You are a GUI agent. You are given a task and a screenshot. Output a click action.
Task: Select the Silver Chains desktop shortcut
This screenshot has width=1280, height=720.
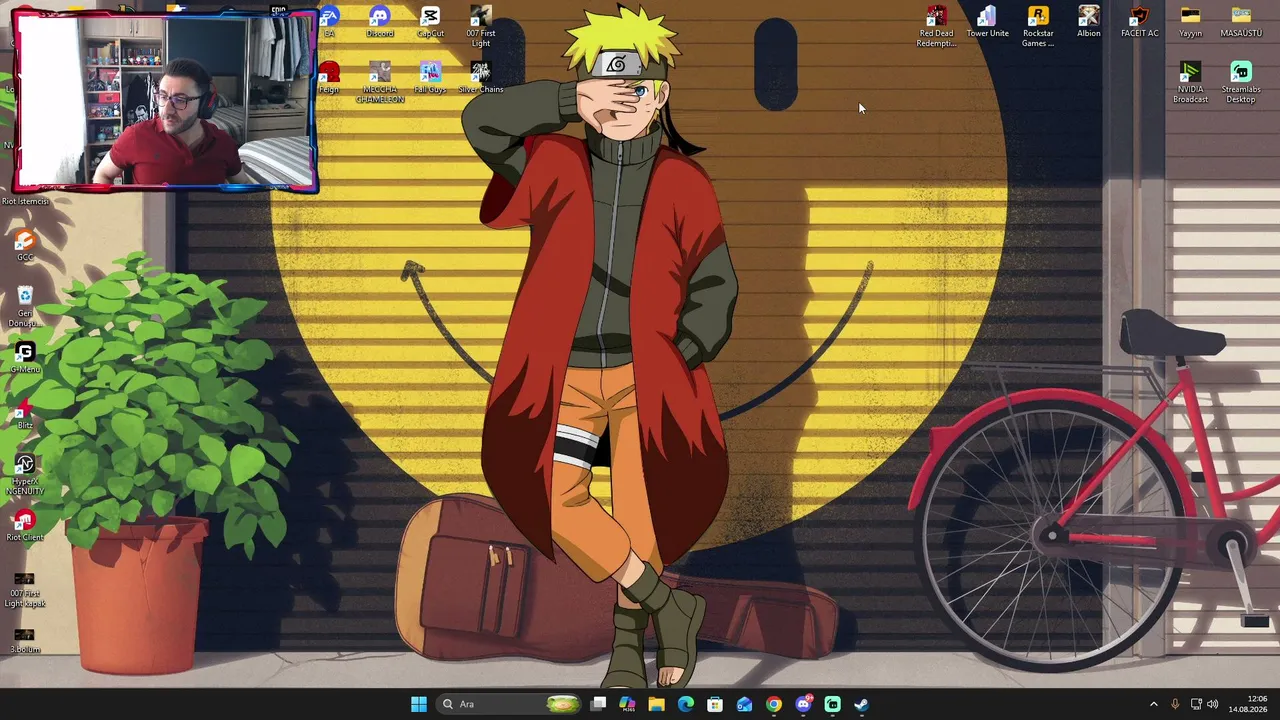click(481, 78)
